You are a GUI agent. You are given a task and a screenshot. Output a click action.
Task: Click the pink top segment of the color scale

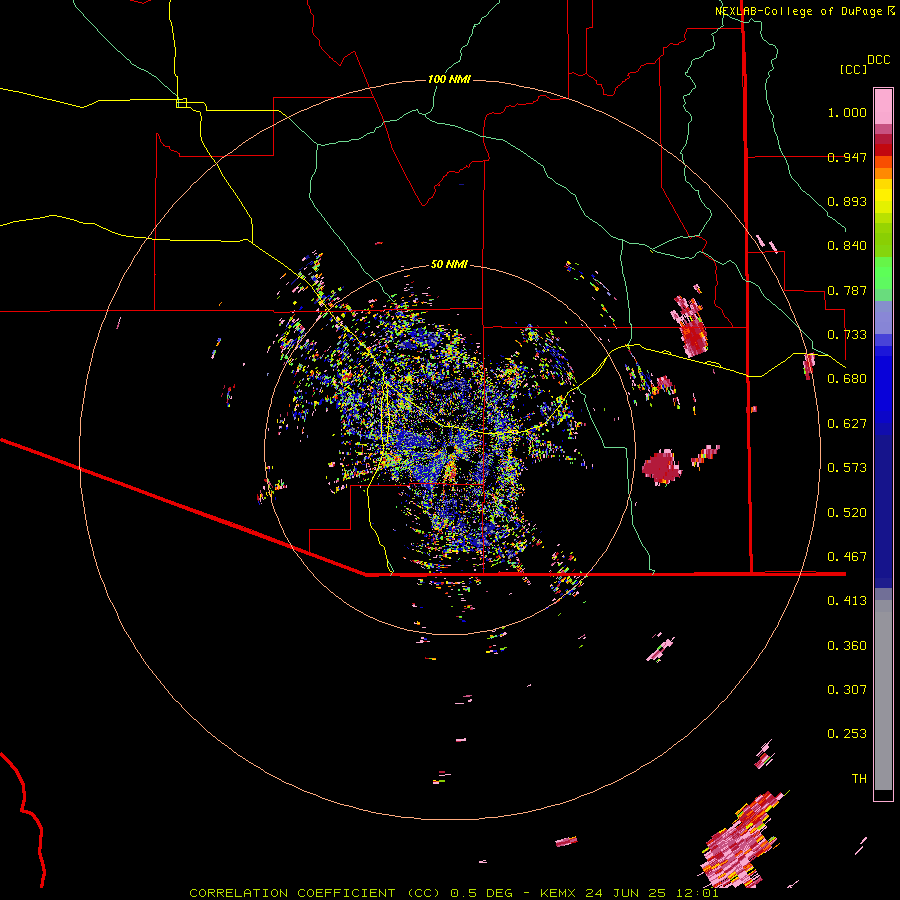click(x=883, y=106)
